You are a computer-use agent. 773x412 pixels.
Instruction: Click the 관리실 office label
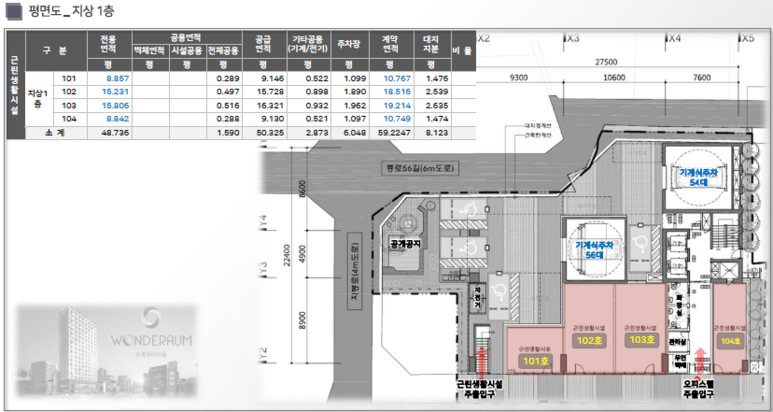tap(677, 342)
